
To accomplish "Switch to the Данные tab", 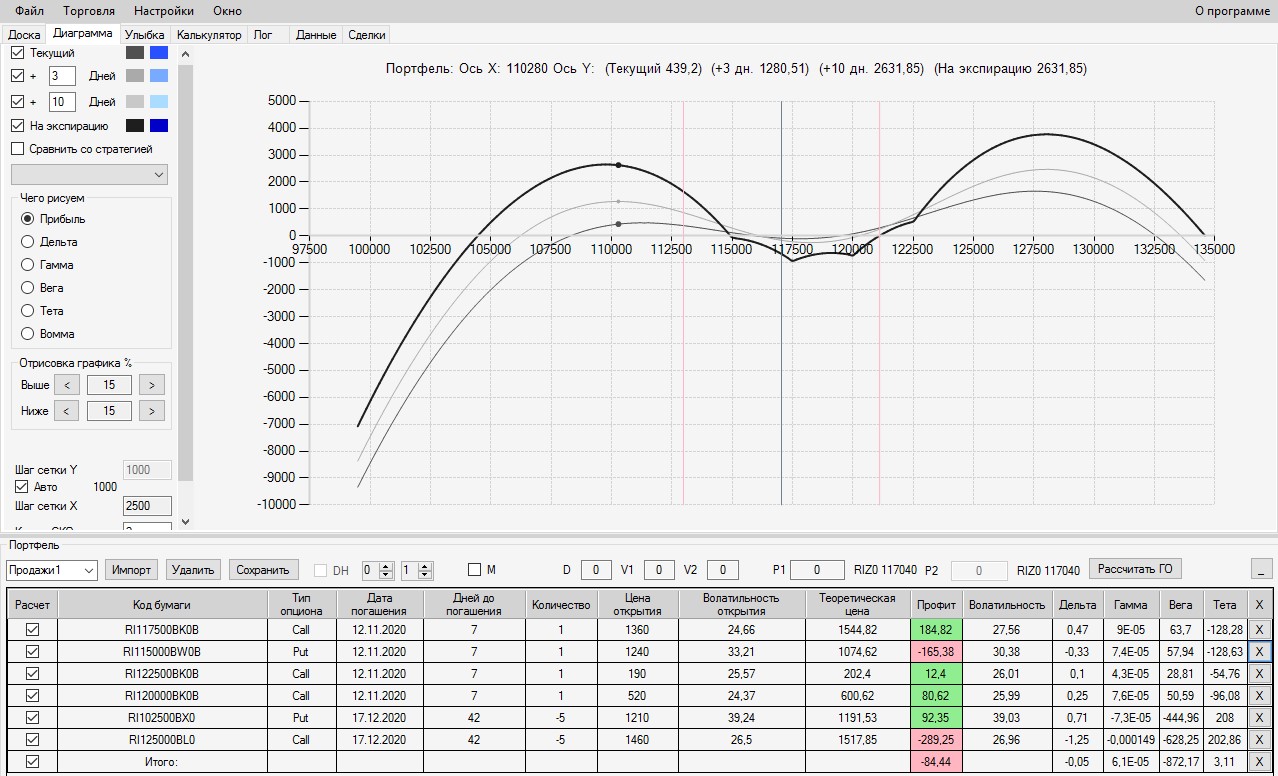I will click(x=316, y=35).
